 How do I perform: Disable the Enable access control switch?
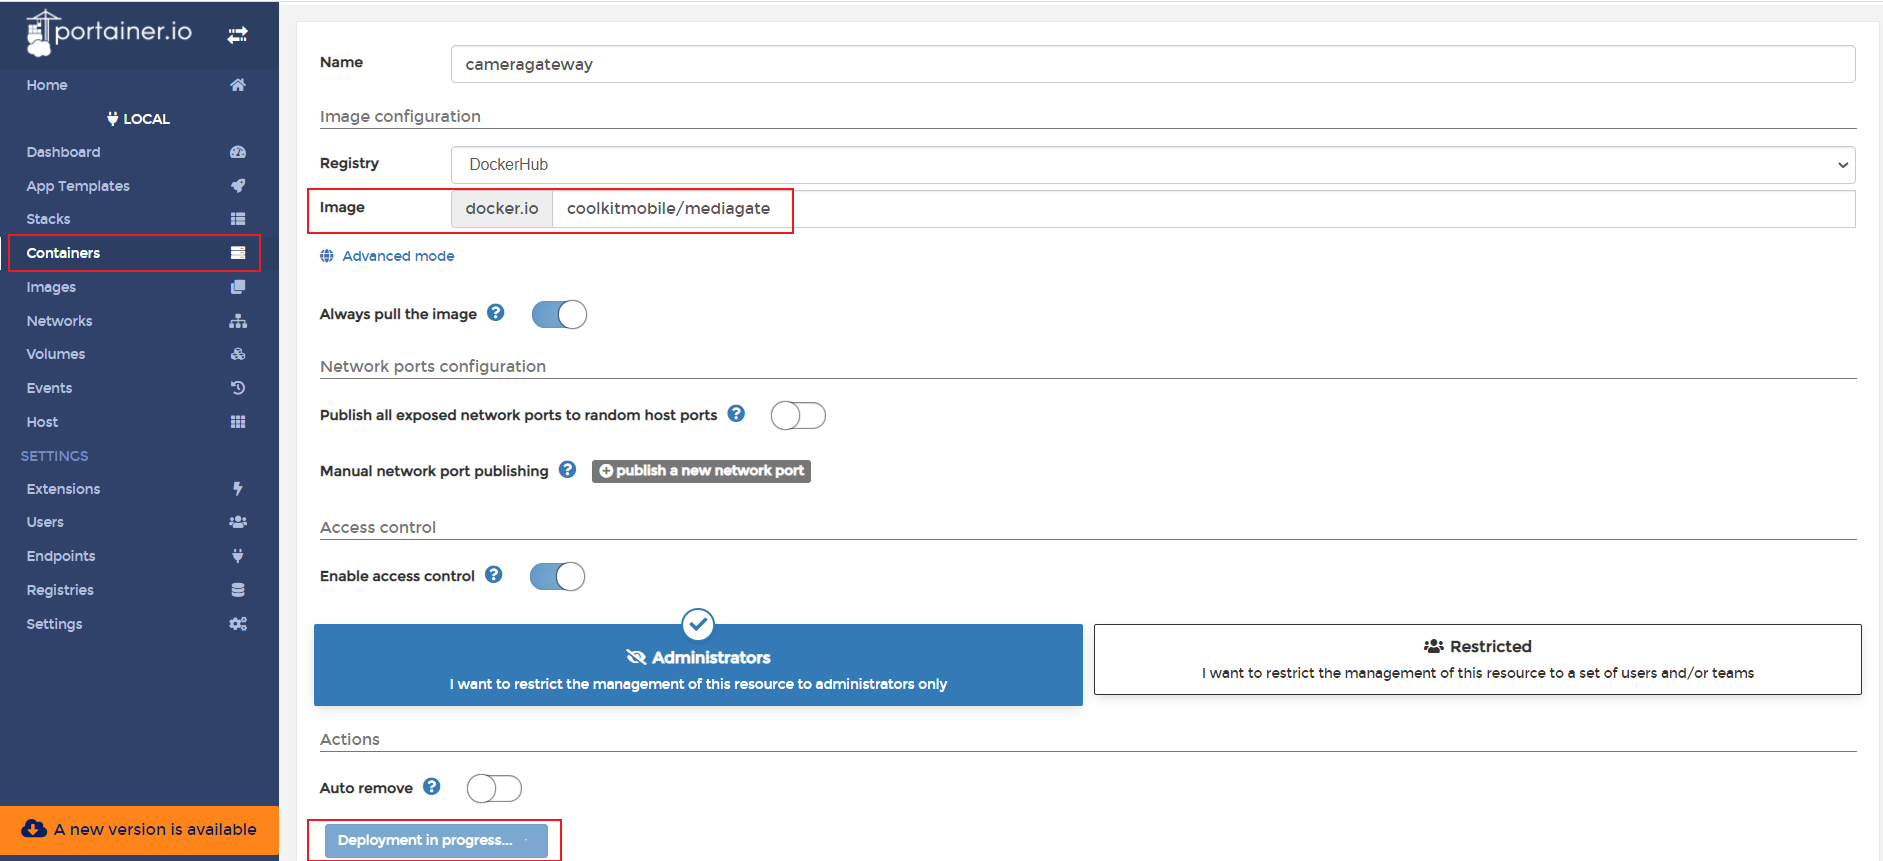(x=557, y=576)
